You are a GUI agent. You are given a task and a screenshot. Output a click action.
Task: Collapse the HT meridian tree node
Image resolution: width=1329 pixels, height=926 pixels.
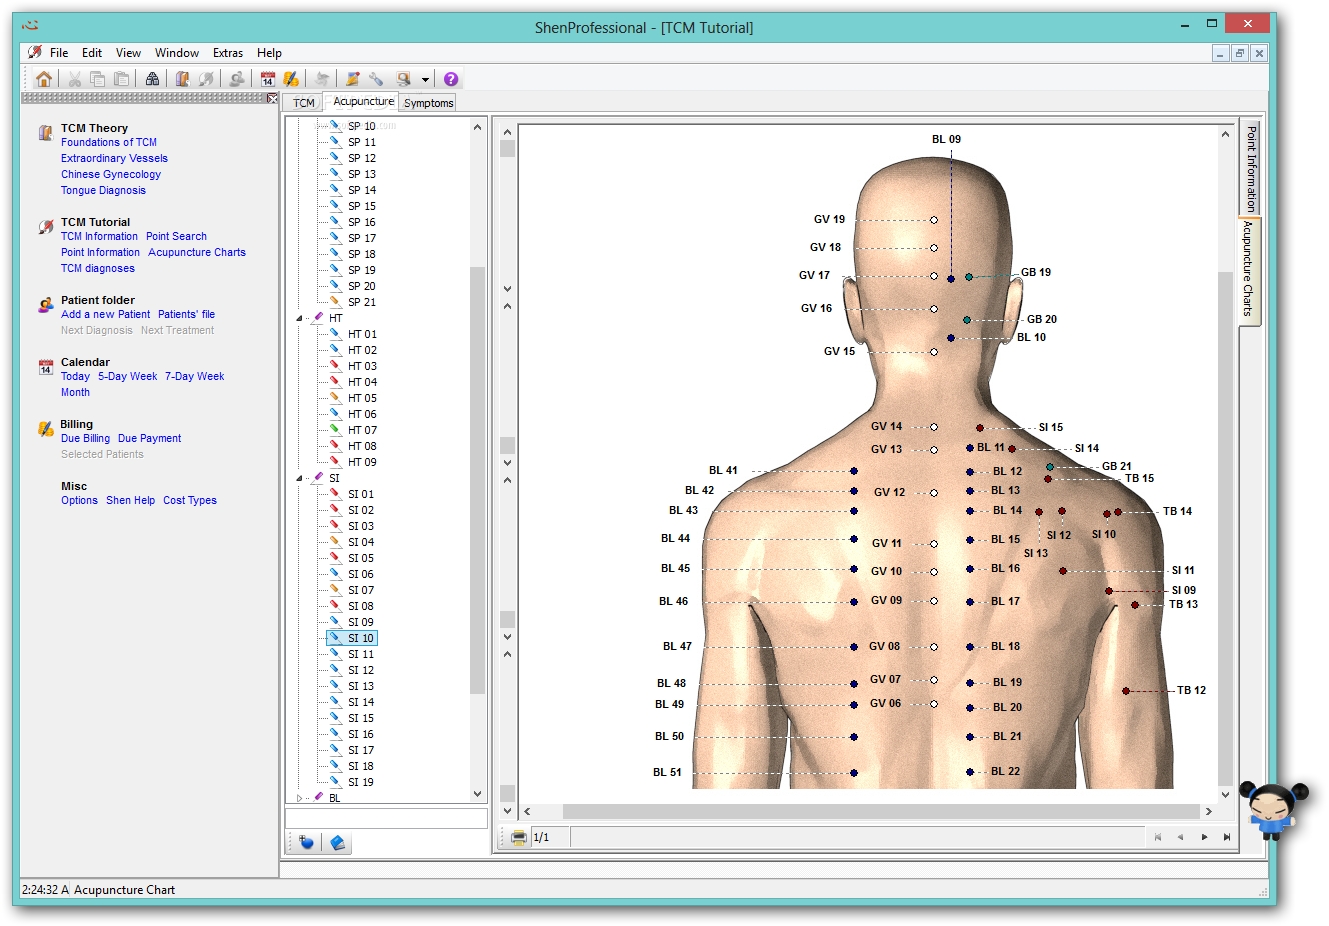[299, 318]
